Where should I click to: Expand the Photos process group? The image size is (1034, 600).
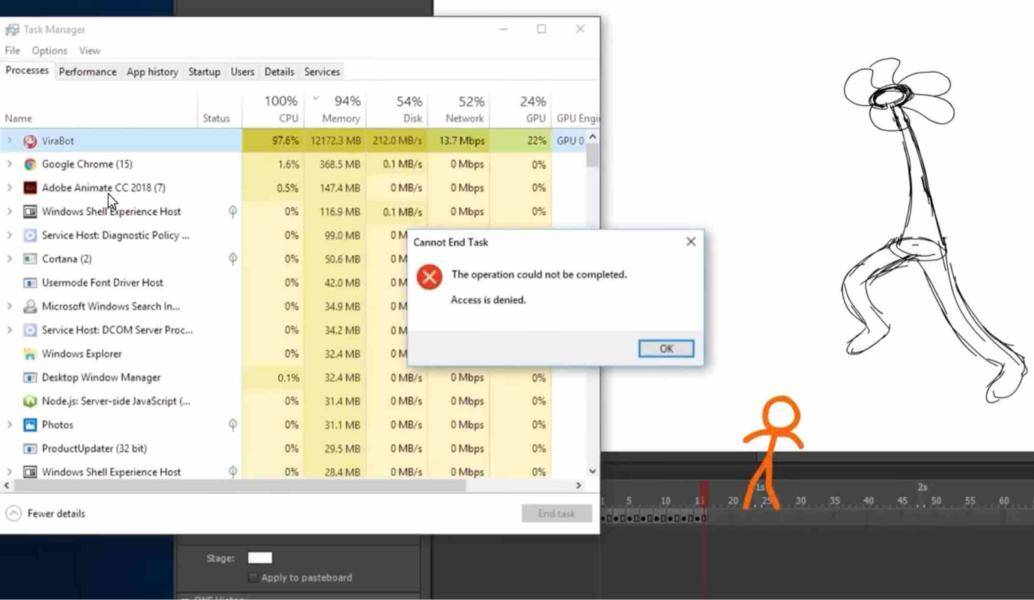click(x=9, y=425)
